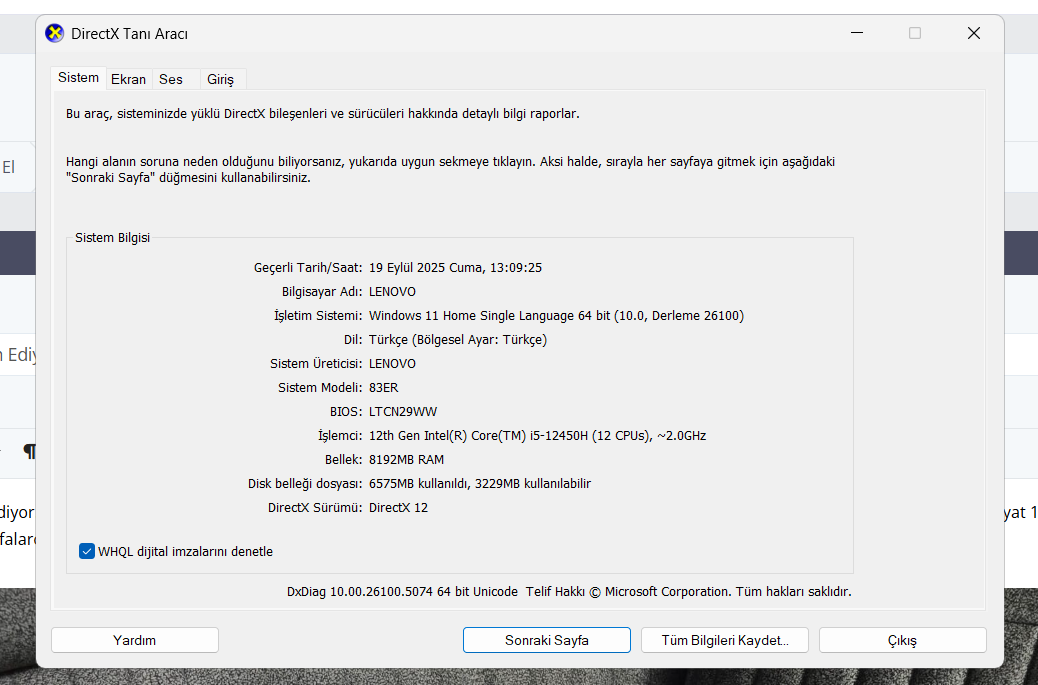Click the Sistem Modeli value 83ER
This screenshot has width=1038, height=685.
(384, 388)
